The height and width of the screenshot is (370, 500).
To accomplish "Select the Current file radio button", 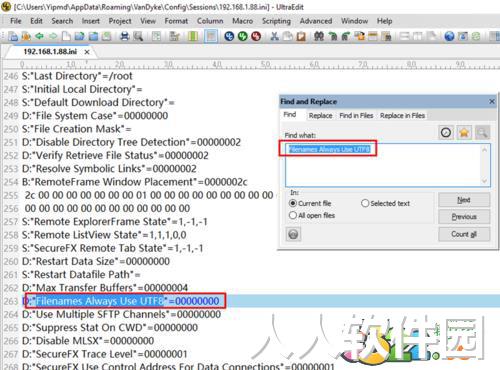I will click(x=293, y=203).
